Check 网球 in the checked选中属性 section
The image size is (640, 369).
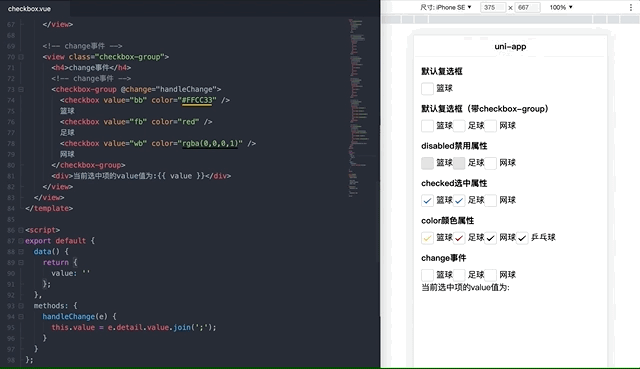tap(490, 200)
